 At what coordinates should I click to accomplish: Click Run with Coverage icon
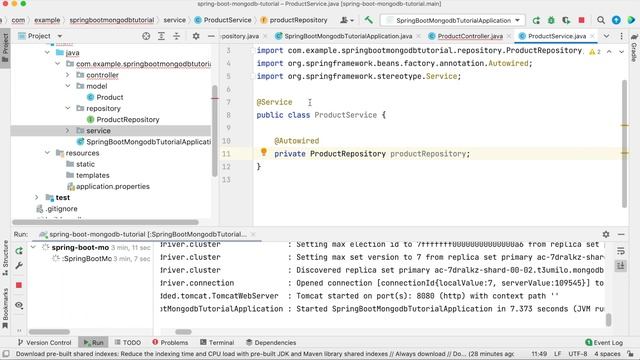pos(566,20)
